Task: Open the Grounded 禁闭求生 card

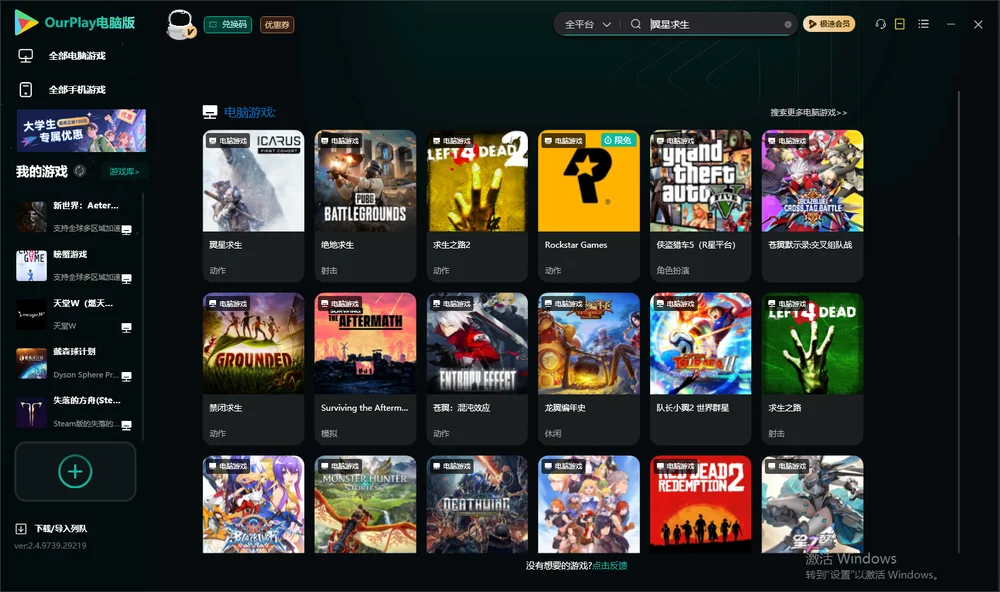Action: click(x=253, y=369)
